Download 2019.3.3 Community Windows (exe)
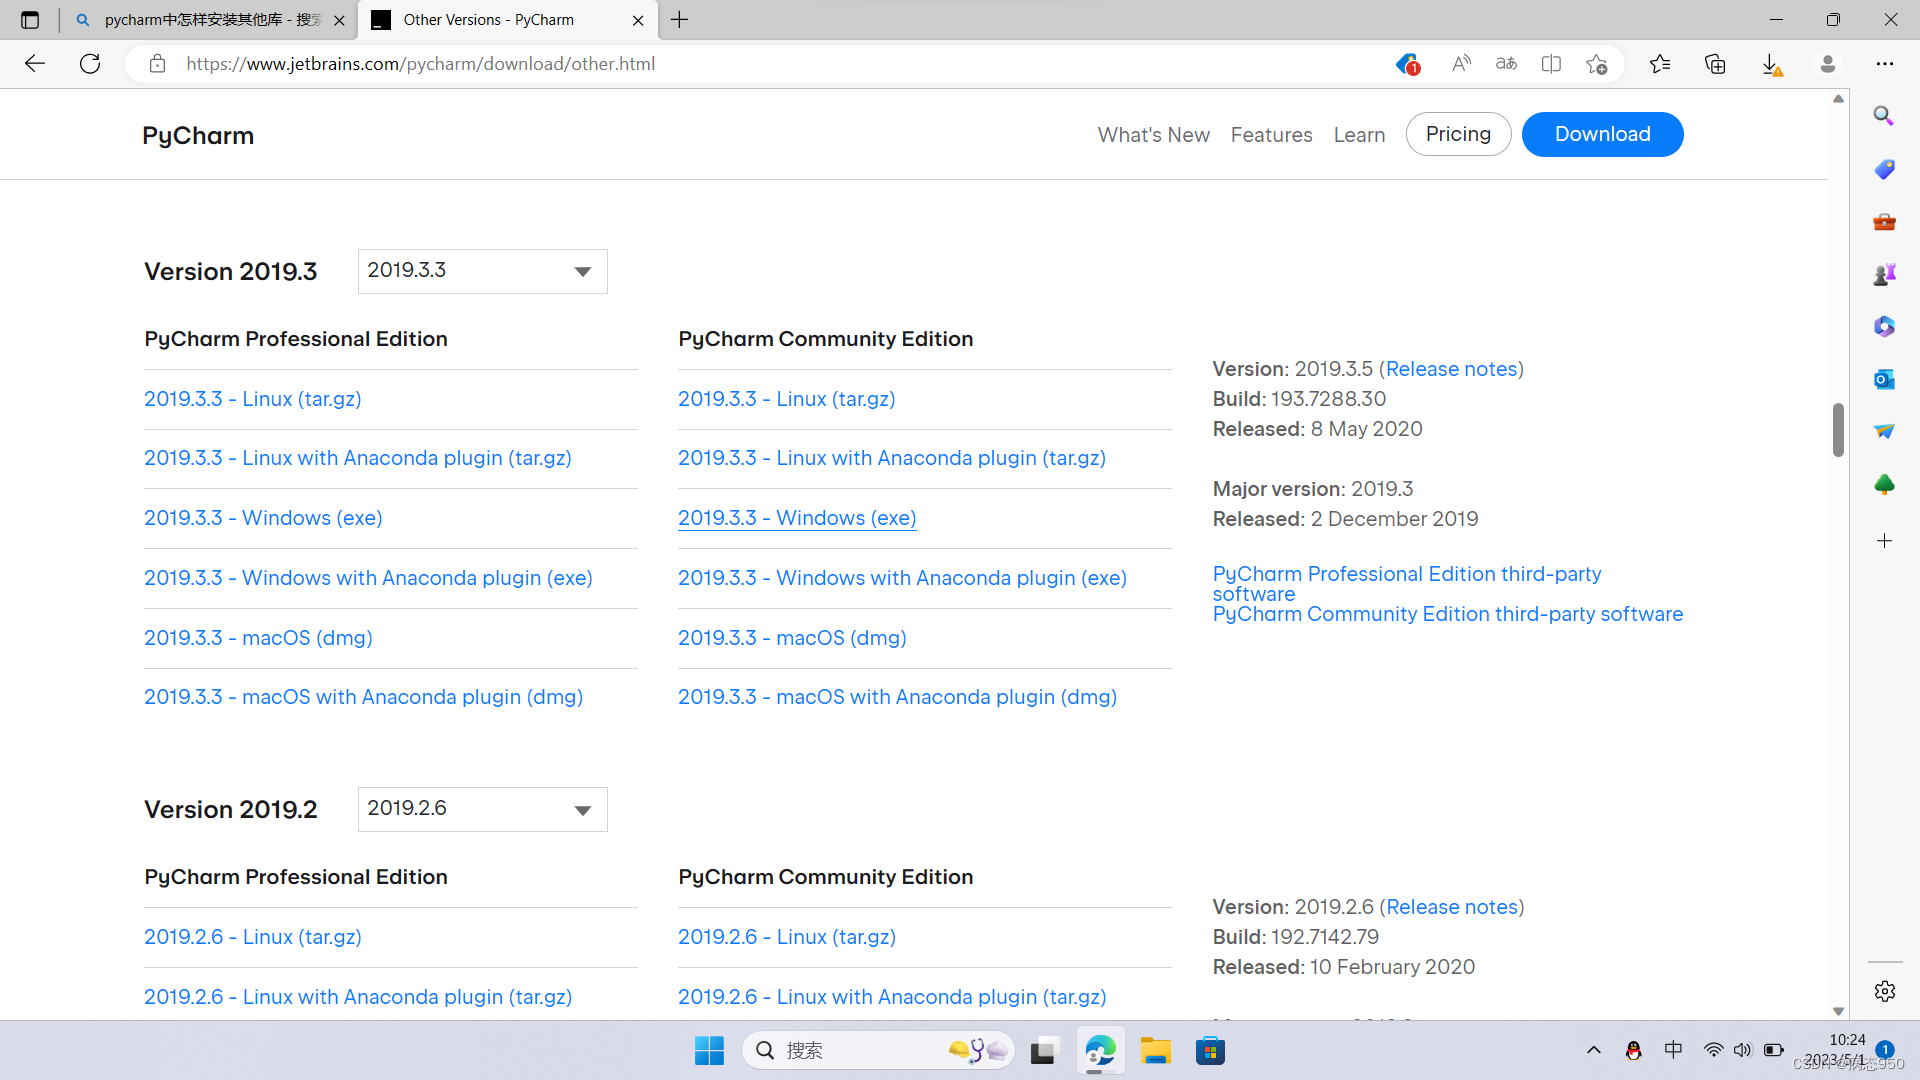The image size is (1920, 1080). click(x=797, y=518)
